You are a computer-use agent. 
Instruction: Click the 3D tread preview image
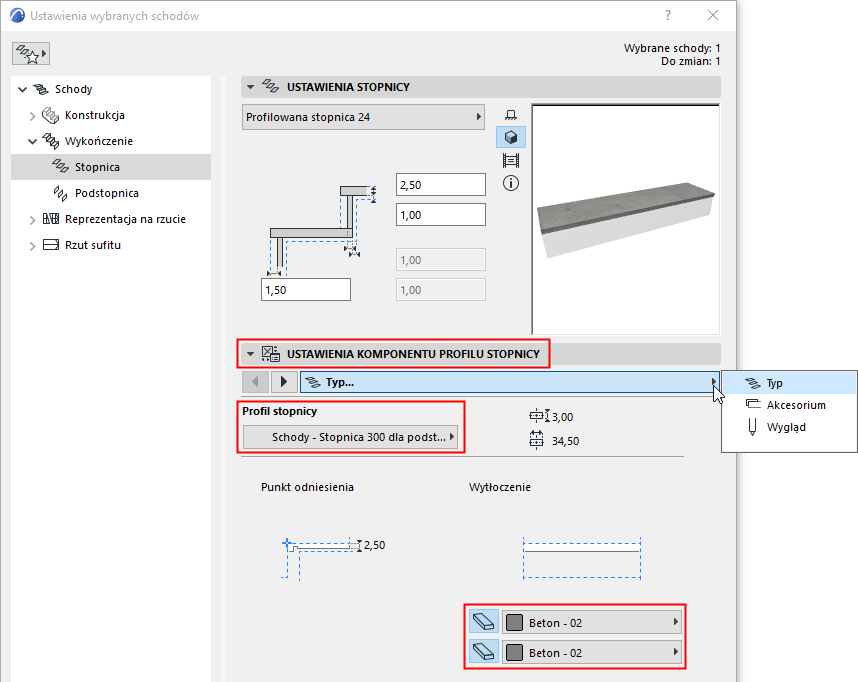(625, 219)
